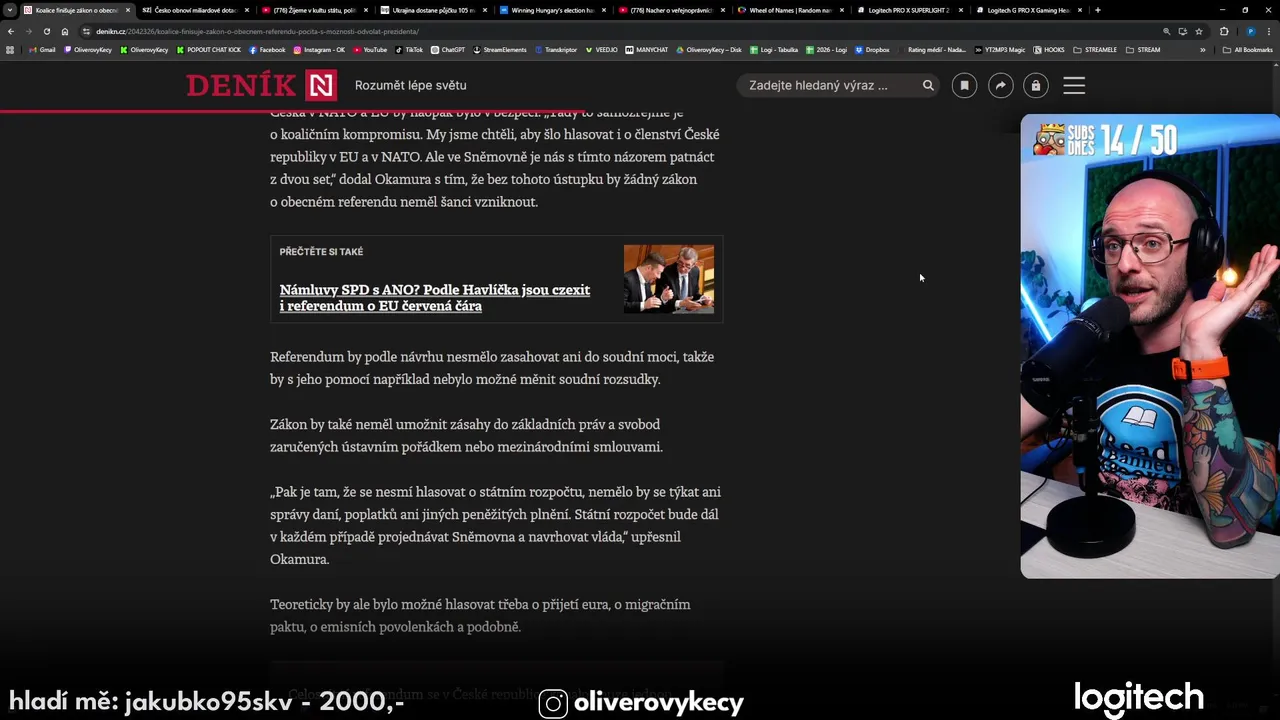The width and height of the screenshot is (1280, 720).
Task: Open Rating médií bookmark
Action: (932, 49)
